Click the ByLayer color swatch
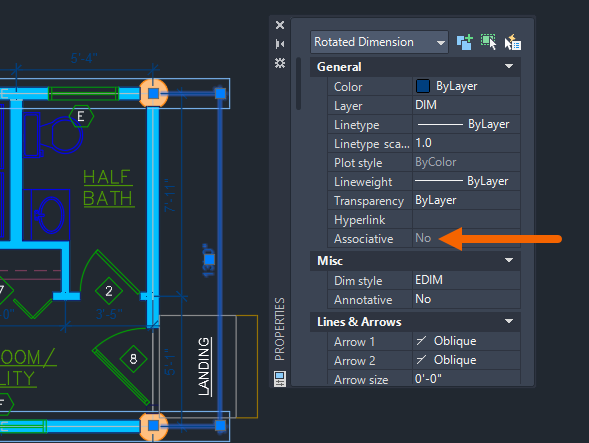 click(x=423, y=86)
